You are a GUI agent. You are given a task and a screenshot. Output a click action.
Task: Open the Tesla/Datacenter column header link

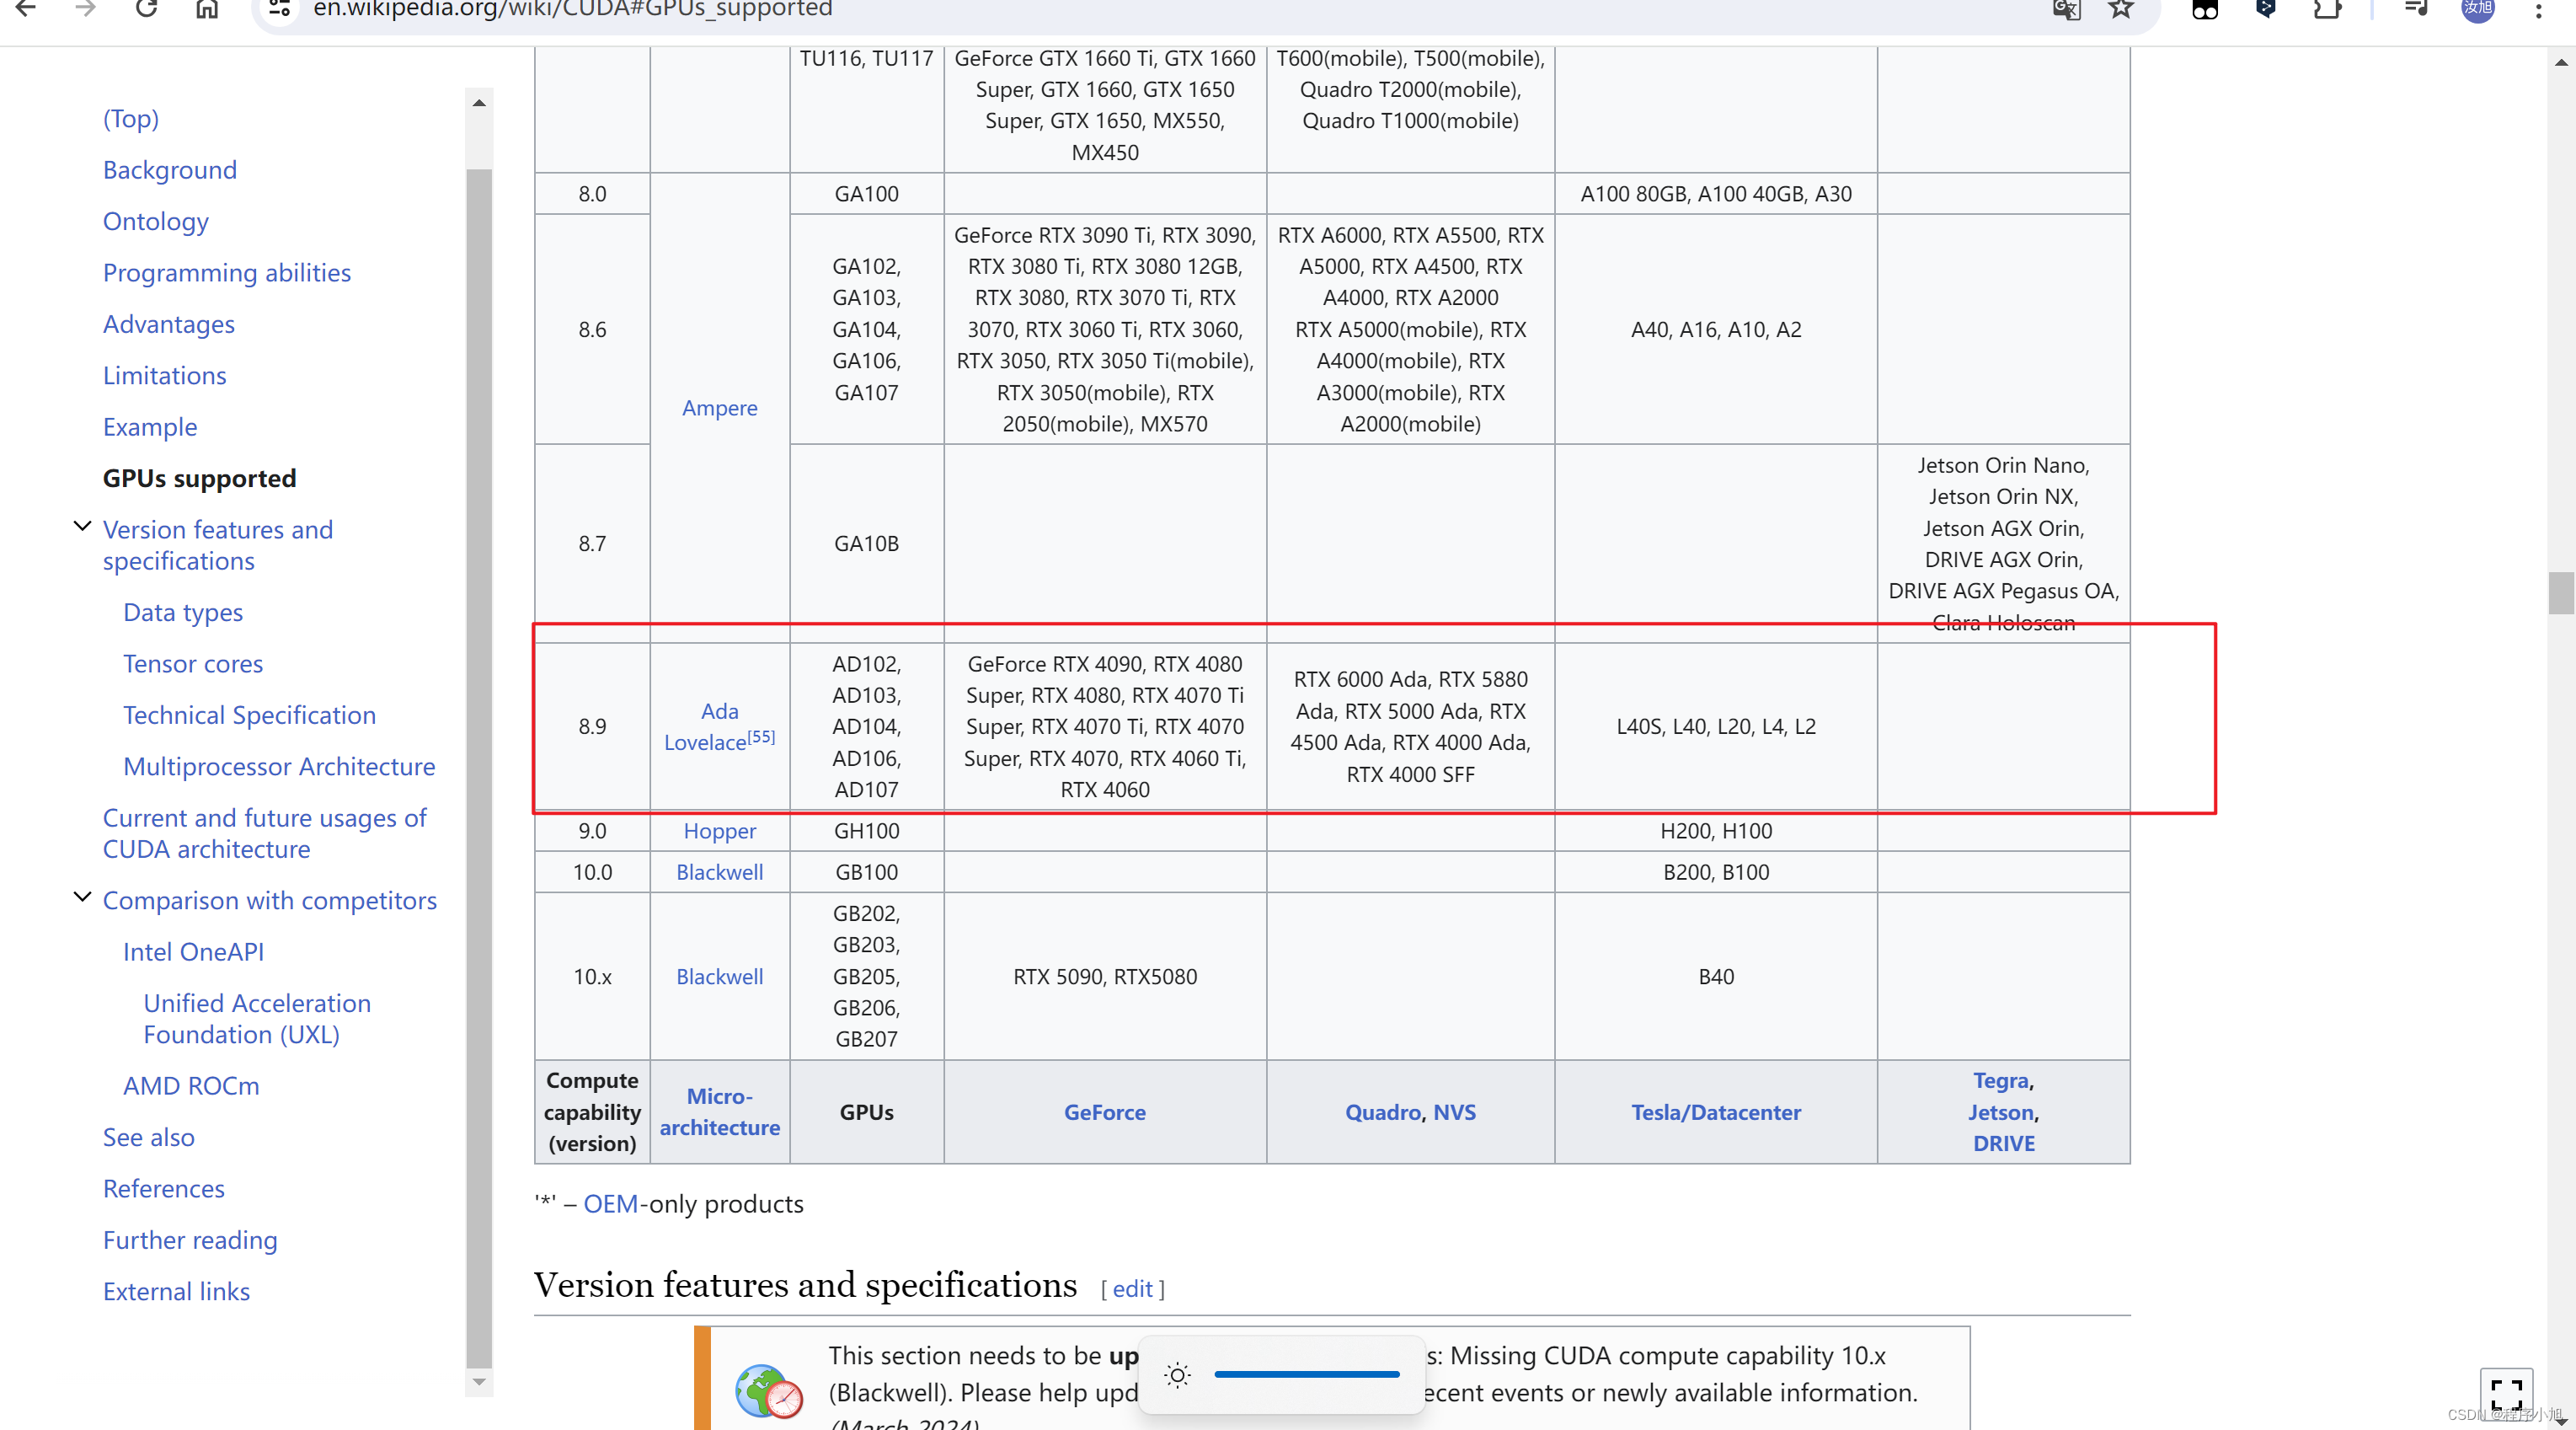click(x=1715, y=1112)
